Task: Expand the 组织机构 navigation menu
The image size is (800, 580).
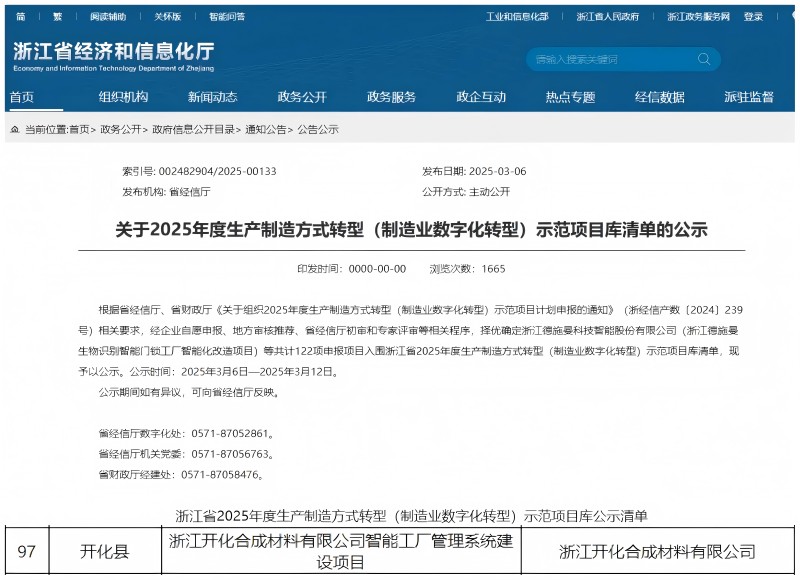Action: pyautogui.click(x=123, y=97)
